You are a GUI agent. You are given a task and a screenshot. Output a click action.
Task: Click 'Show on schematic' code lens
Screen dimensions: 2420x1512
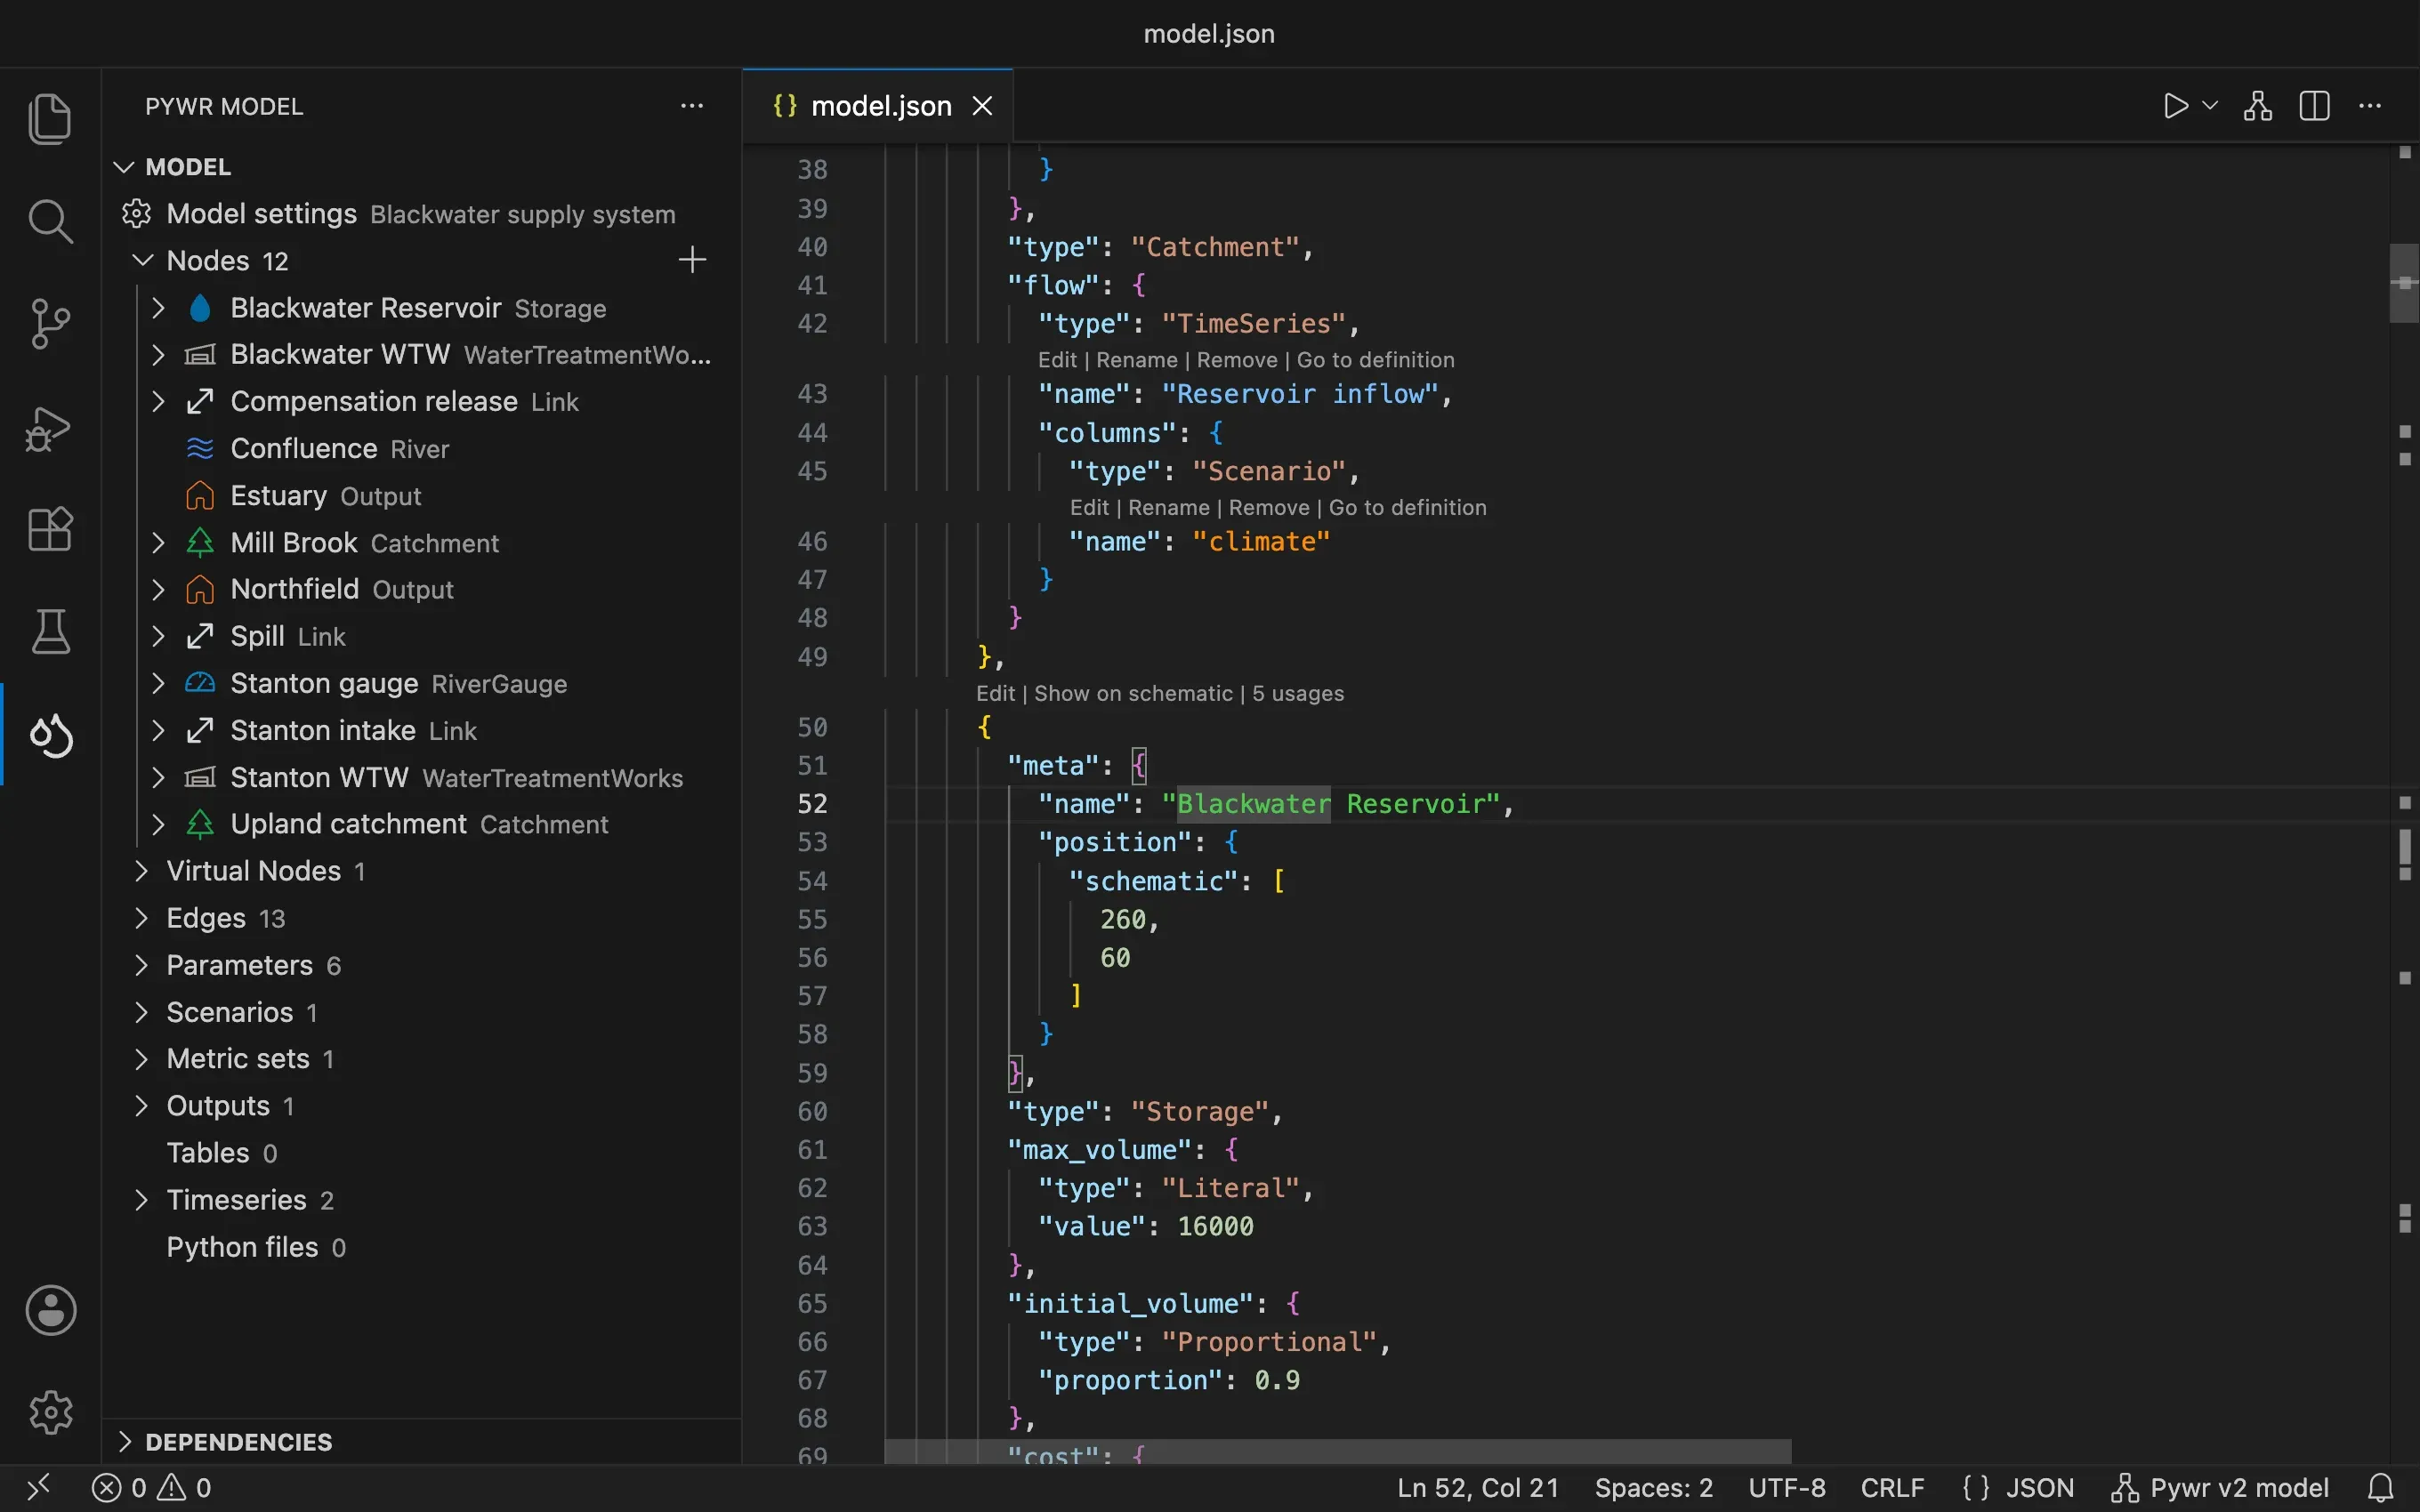[x=1133, y=694]
